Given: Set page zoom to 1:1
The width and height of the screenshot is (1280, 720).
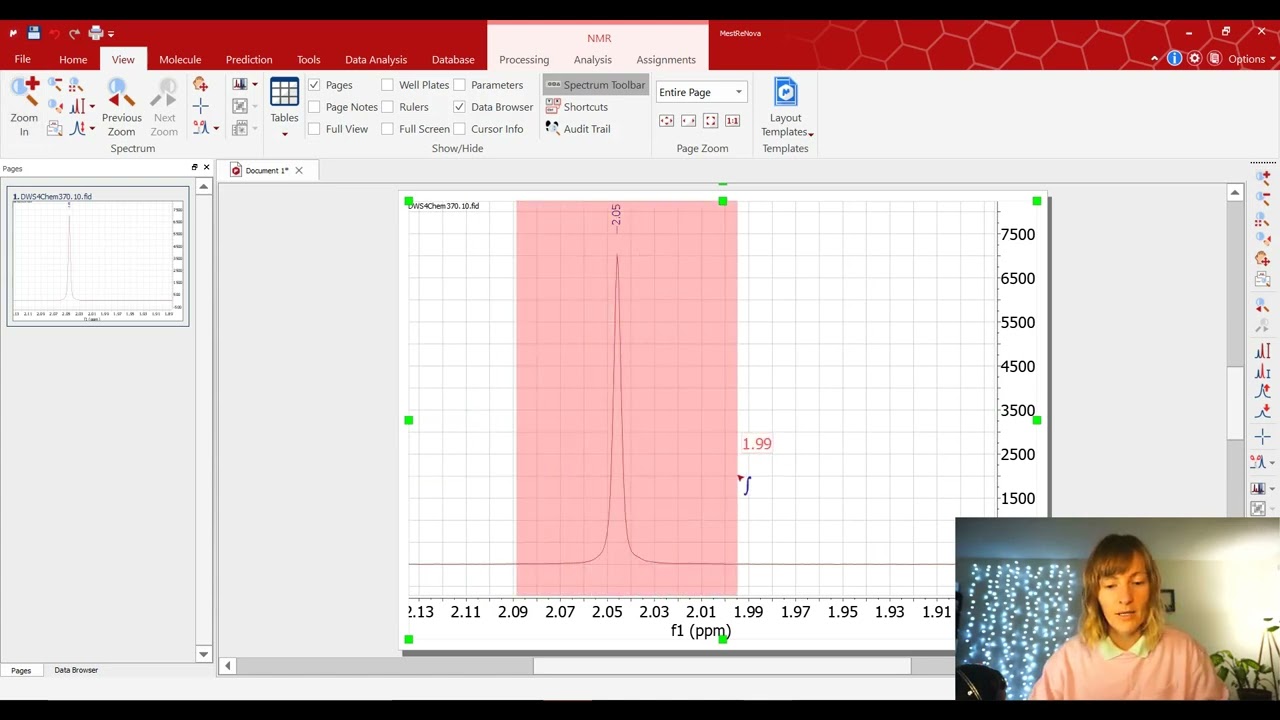Looking at the screenshot, I should pos(732,121).
